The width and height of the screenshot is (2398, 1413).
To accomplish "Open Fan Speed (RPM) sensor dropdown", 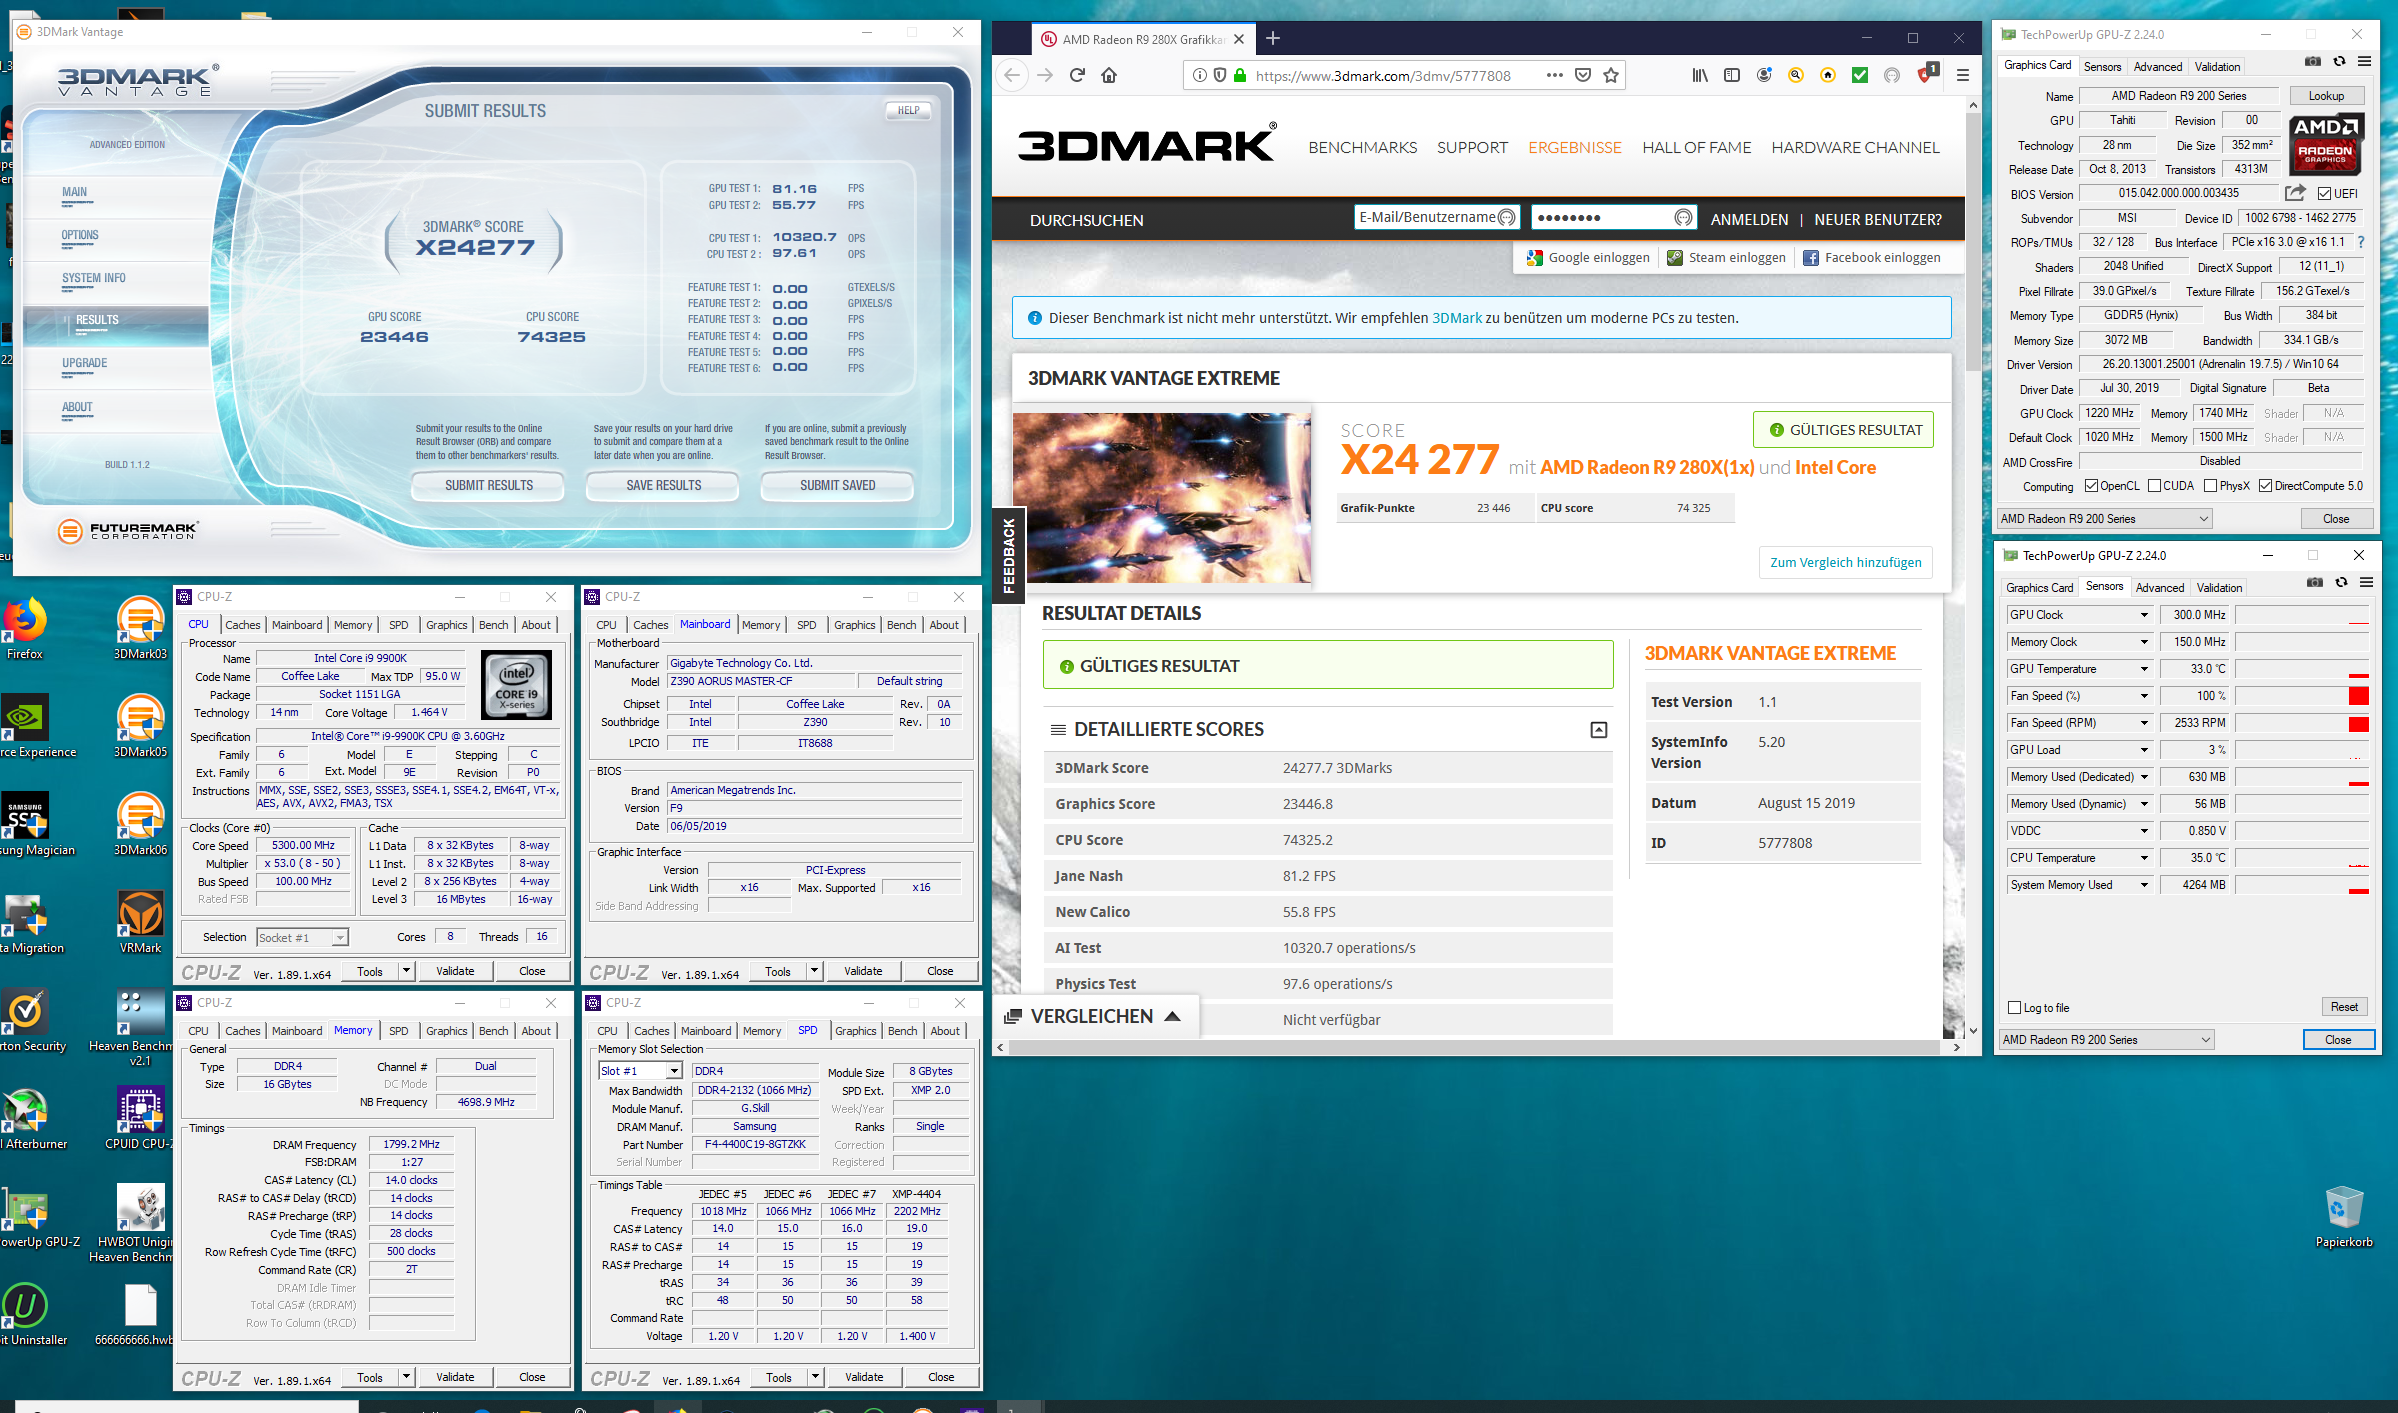I will pyautogui.click(x=2143, y=723).
